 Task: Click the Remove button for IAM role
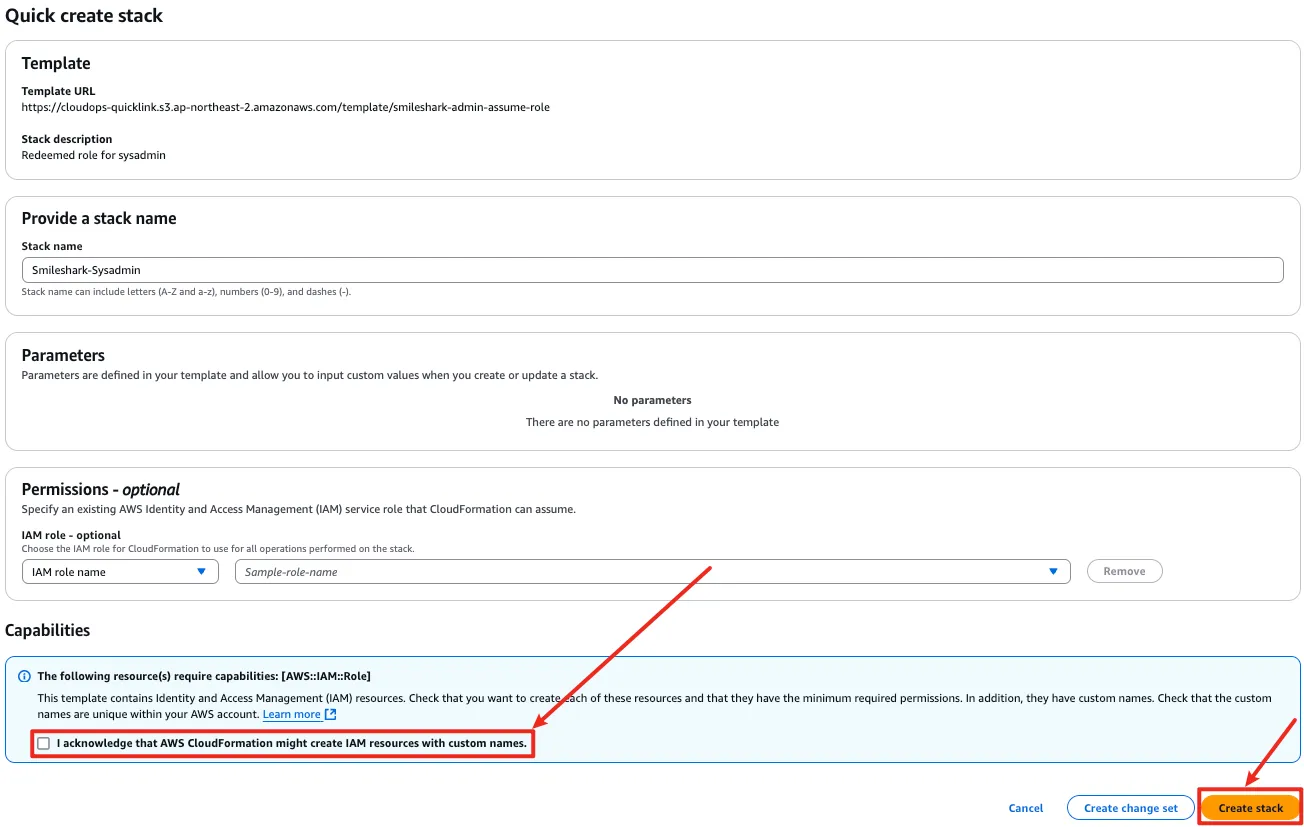click(x=1124, y=572)
